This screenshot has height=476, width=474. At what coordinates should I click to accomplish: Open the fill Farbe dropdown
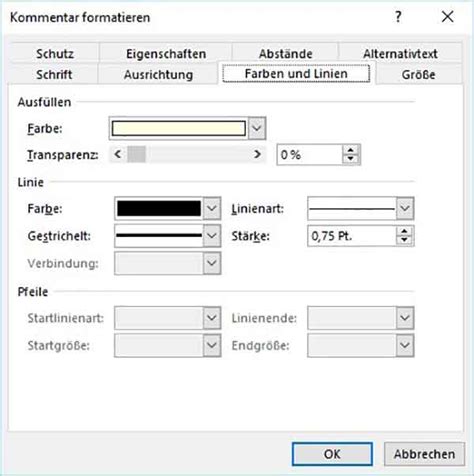[x=256, y=128]
